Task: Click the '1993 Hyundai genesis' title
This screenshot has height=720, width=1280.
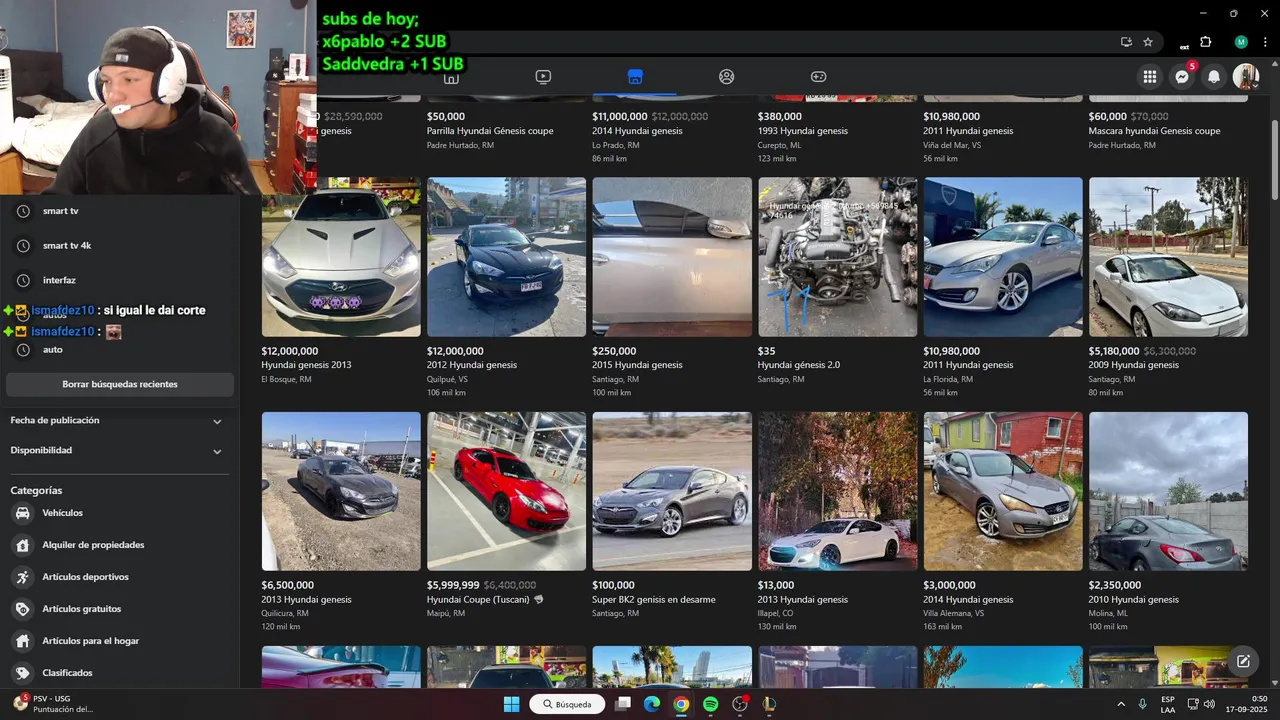Action: (x=803, y=131)
